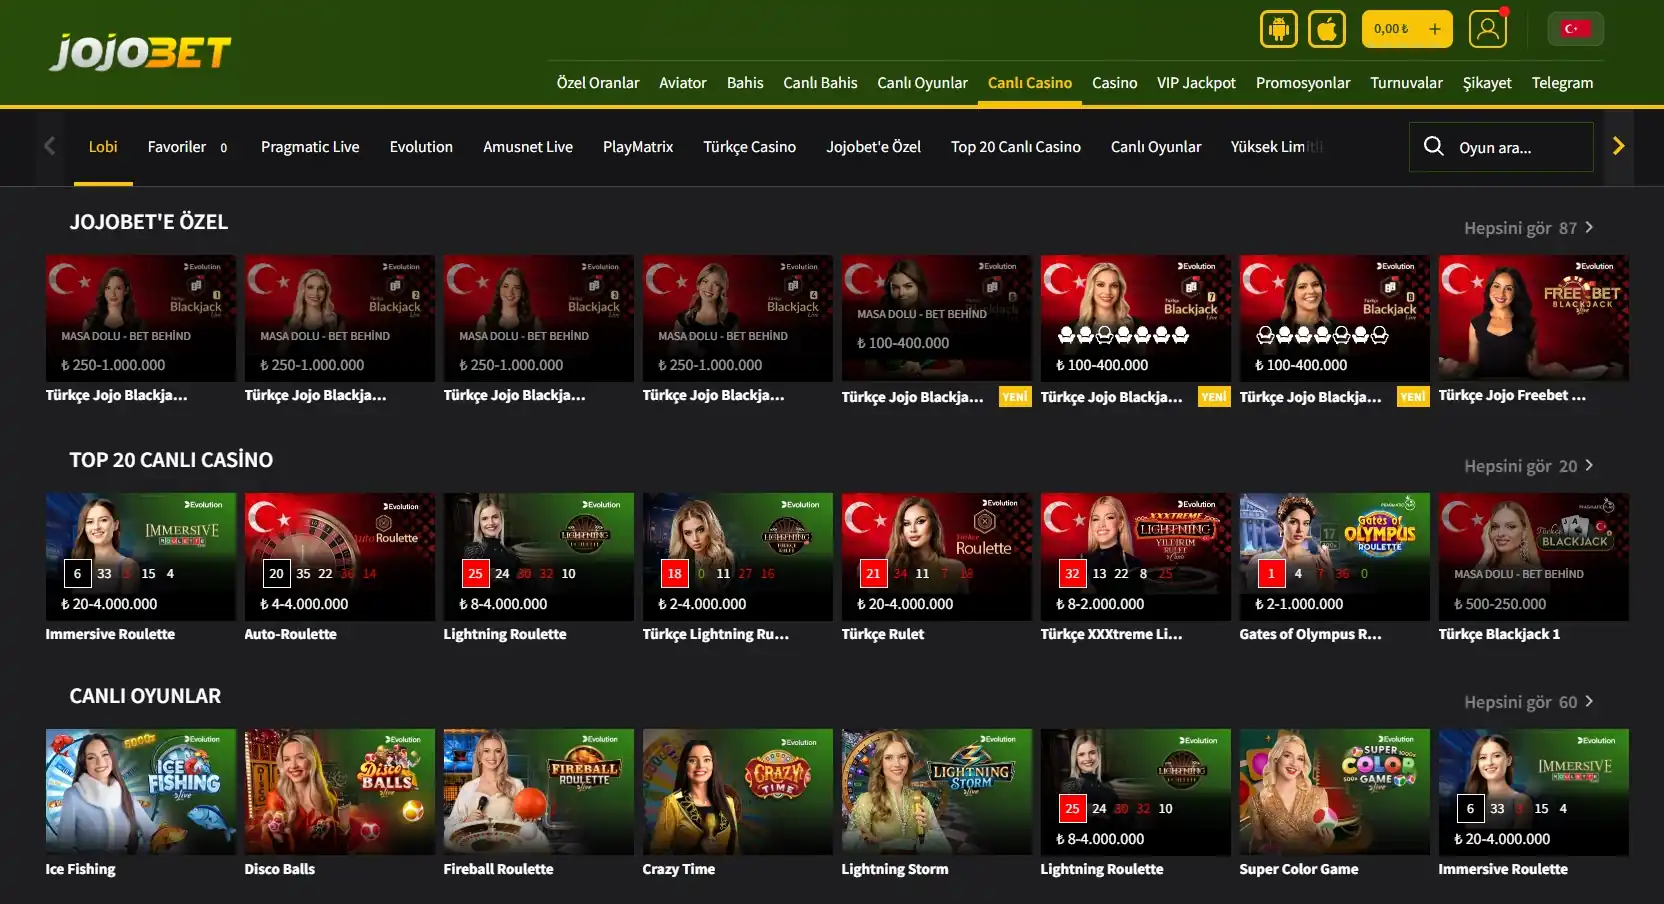Open the Canlı Bahis menu
1664x904 pixels.
tap(820, 83)
